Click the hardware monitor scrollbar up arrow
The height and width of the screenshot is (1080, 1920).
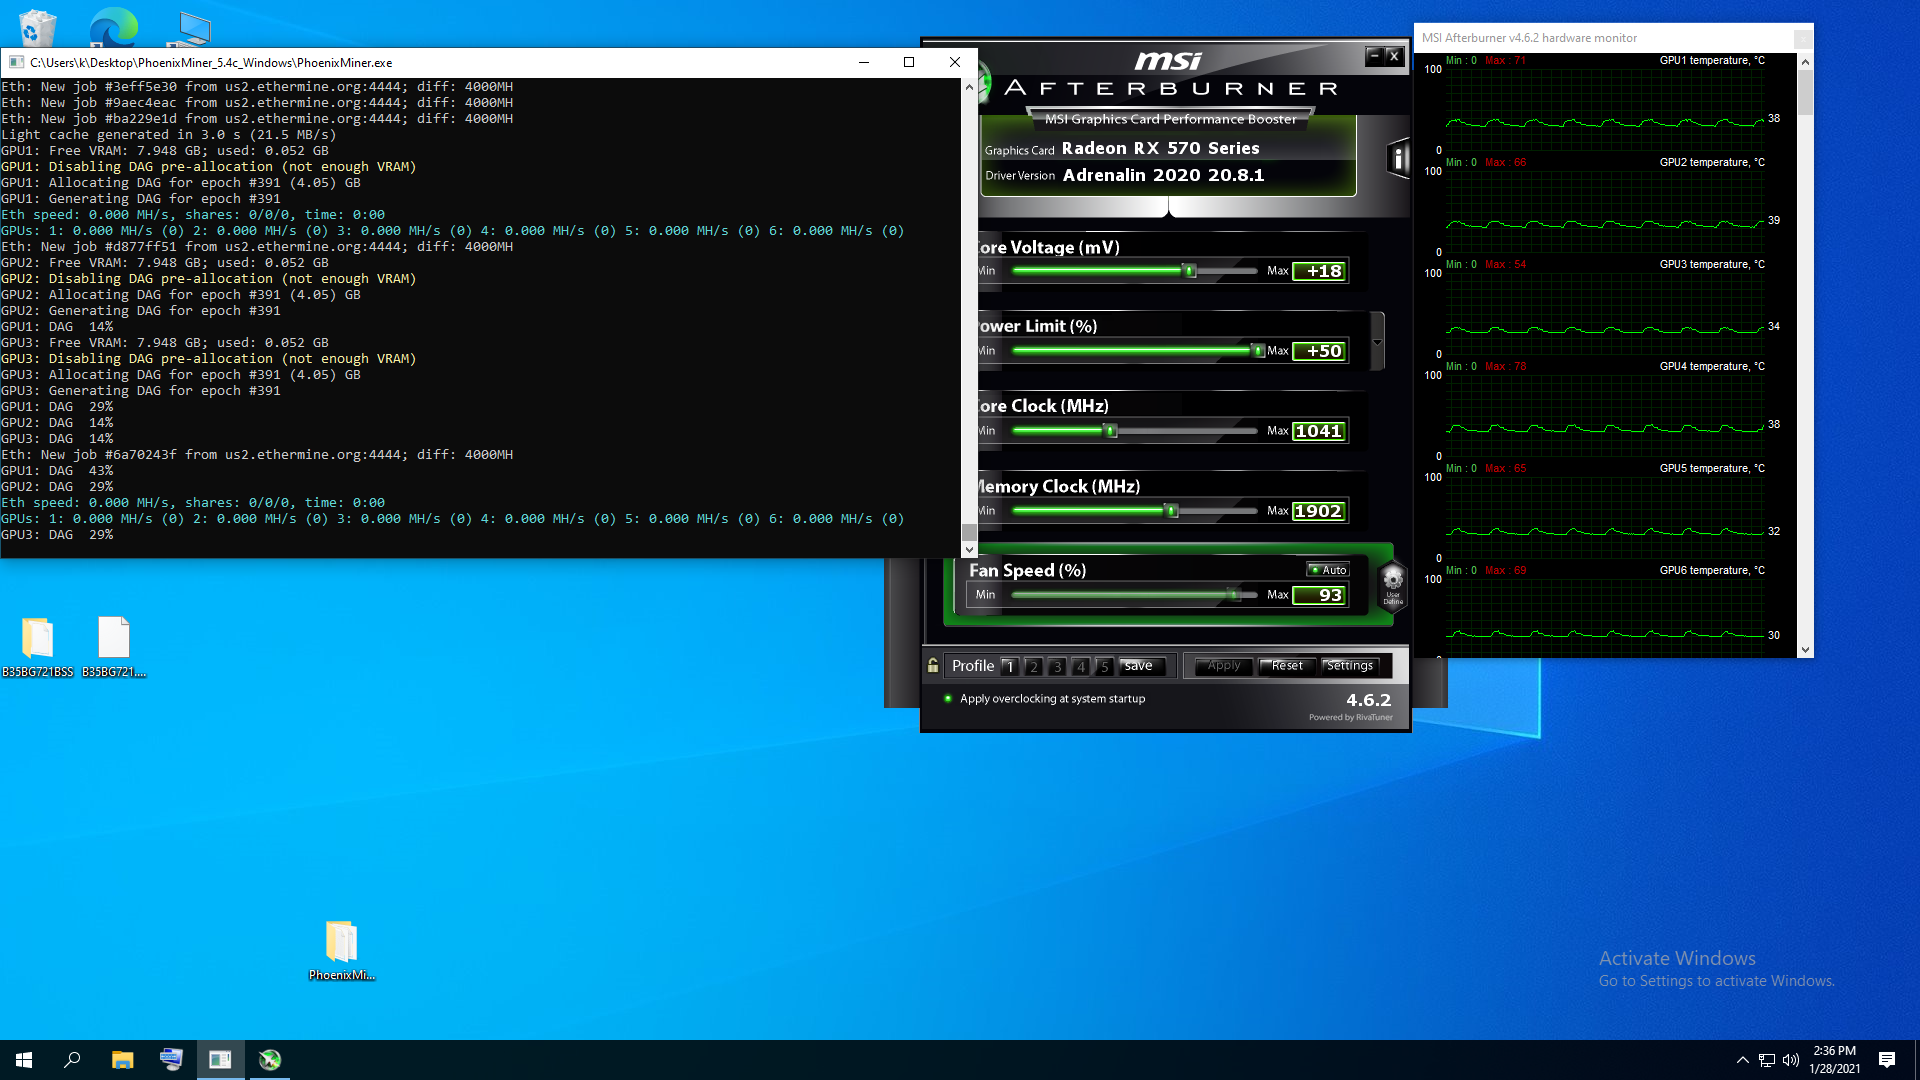(1805, 62)
